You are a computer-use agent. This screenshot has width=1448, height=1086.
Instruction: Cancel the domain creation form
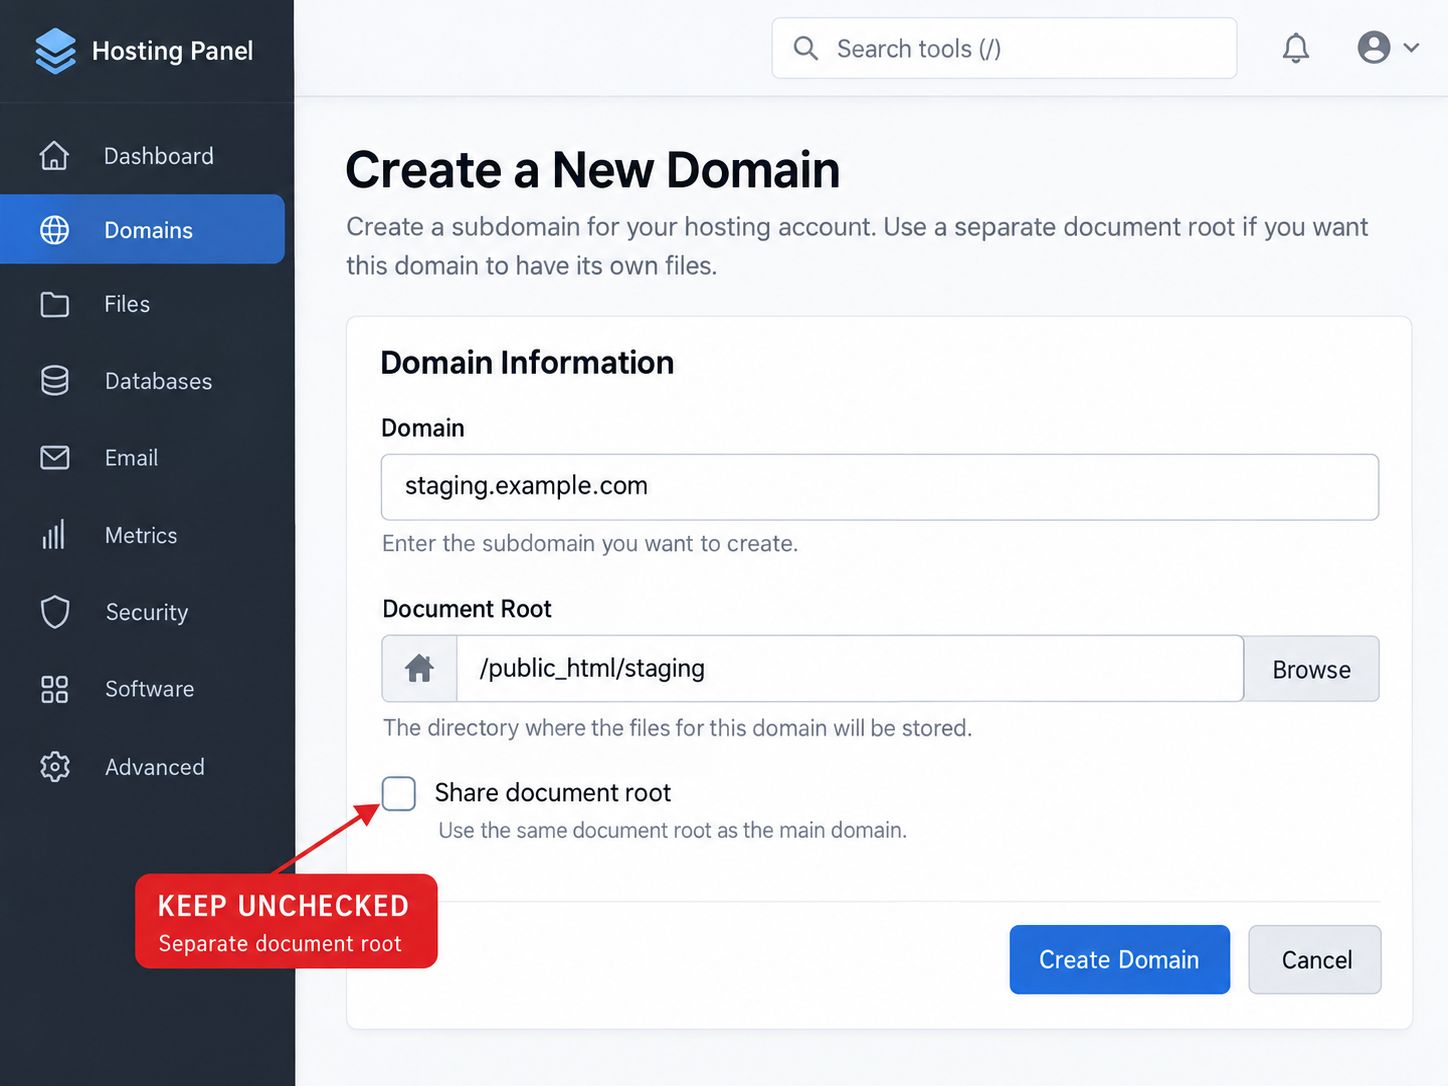[x=1315, y=959]
